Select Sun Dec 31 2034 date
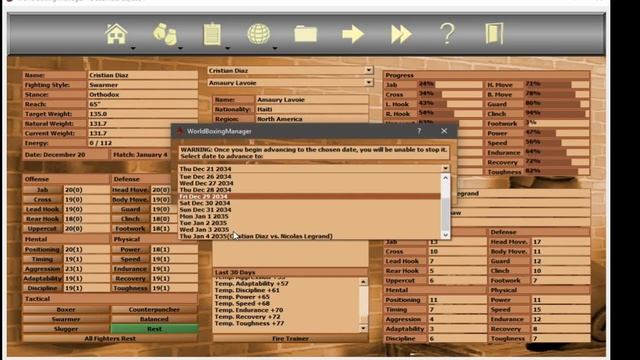 click(309, 209)
